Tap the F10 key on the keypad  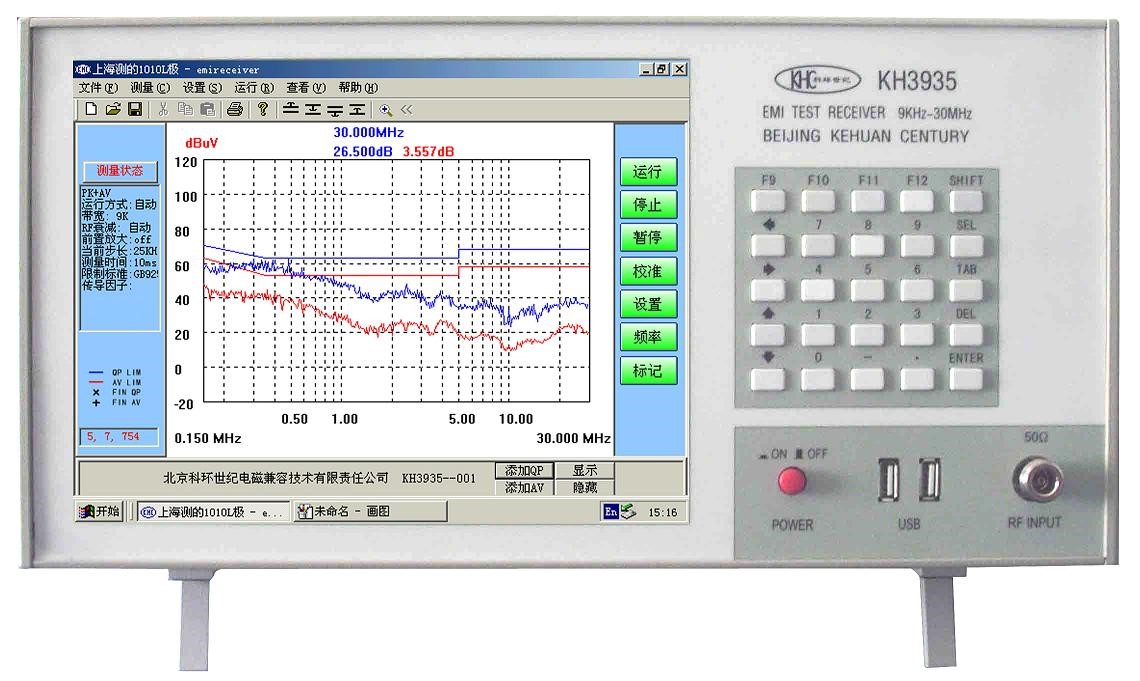(x=818, y=201)
